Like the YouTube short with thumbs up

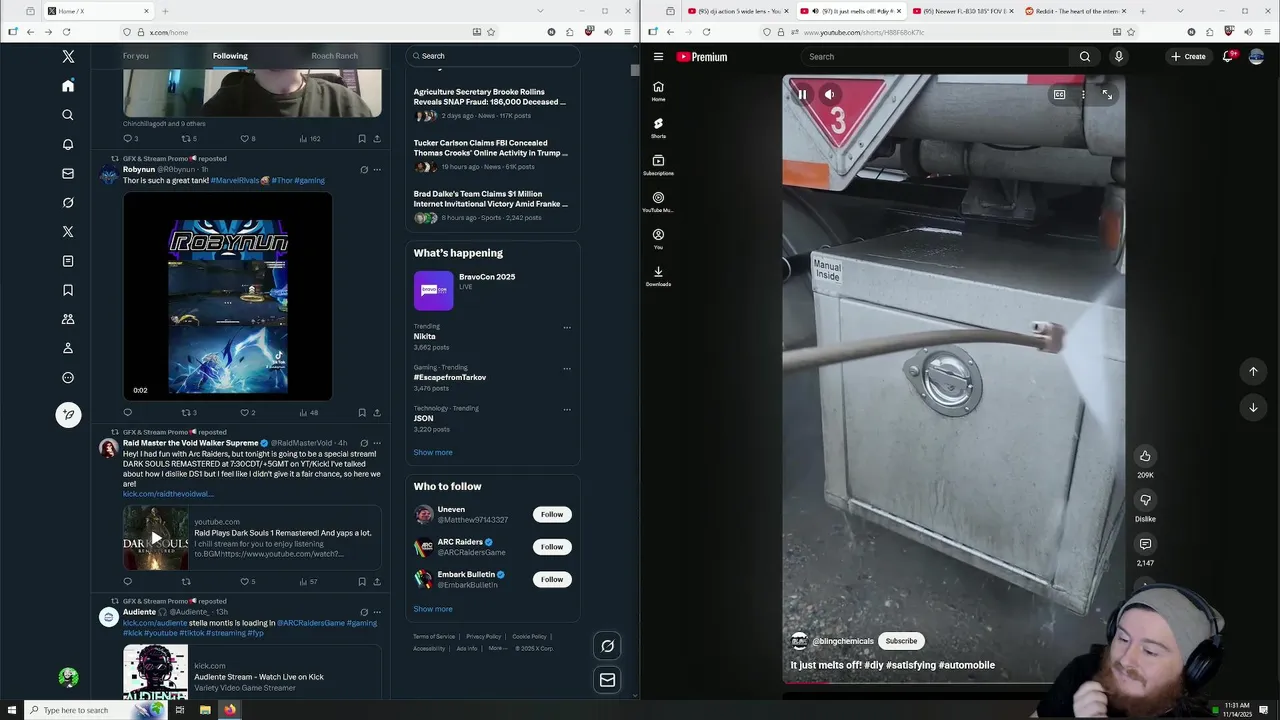click(1145, 456)
